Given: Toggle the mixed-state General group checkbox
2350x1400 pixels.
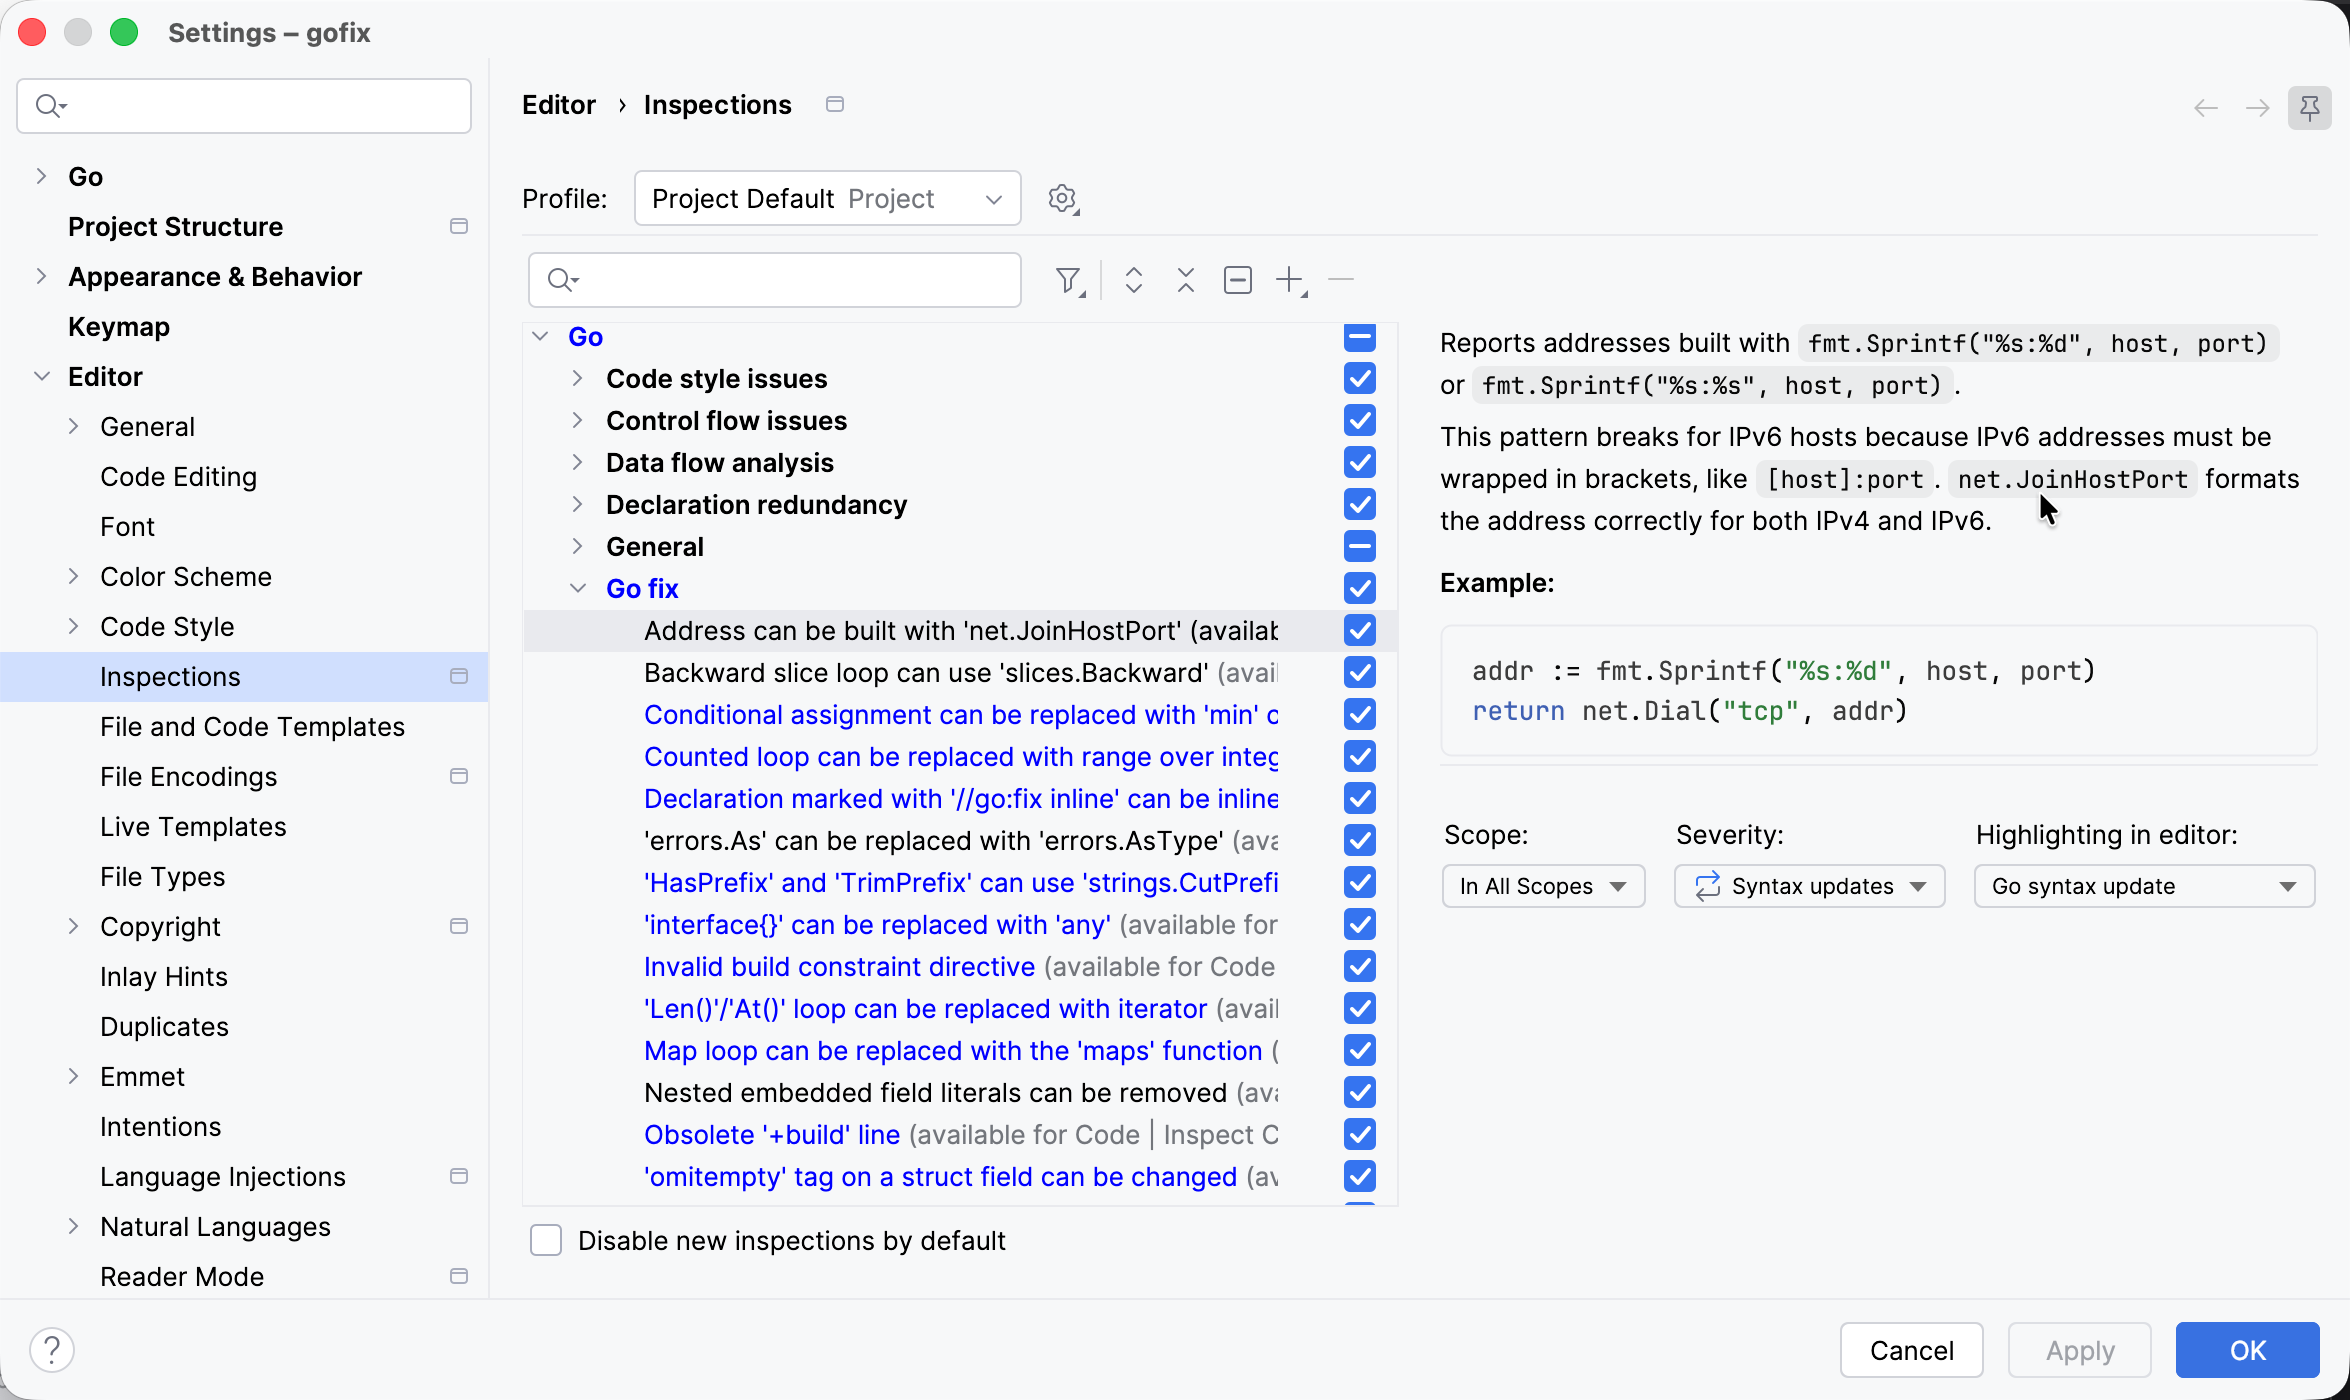Looking at the screenshot, I should [1360, 547].
